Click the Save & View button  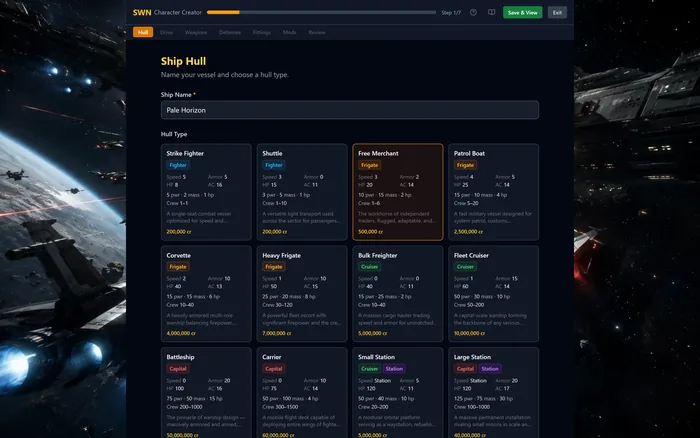522,13
